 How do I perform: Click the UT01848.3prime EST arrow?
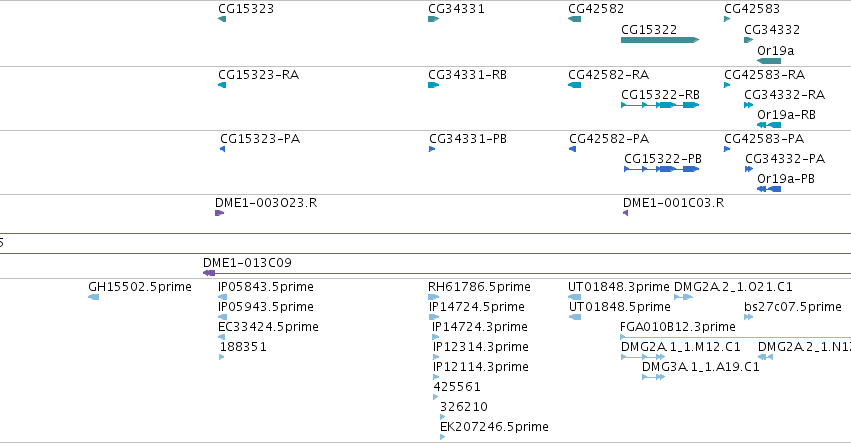click(574, 297)
